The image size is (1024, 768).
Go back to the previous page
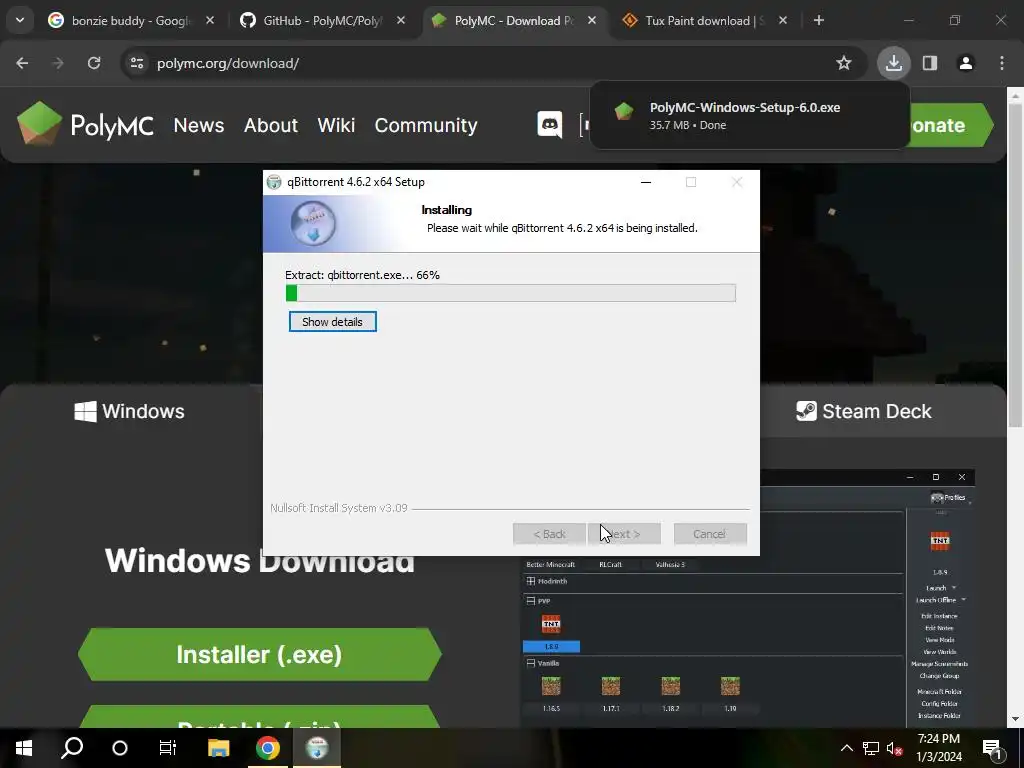tap(22, 63)
